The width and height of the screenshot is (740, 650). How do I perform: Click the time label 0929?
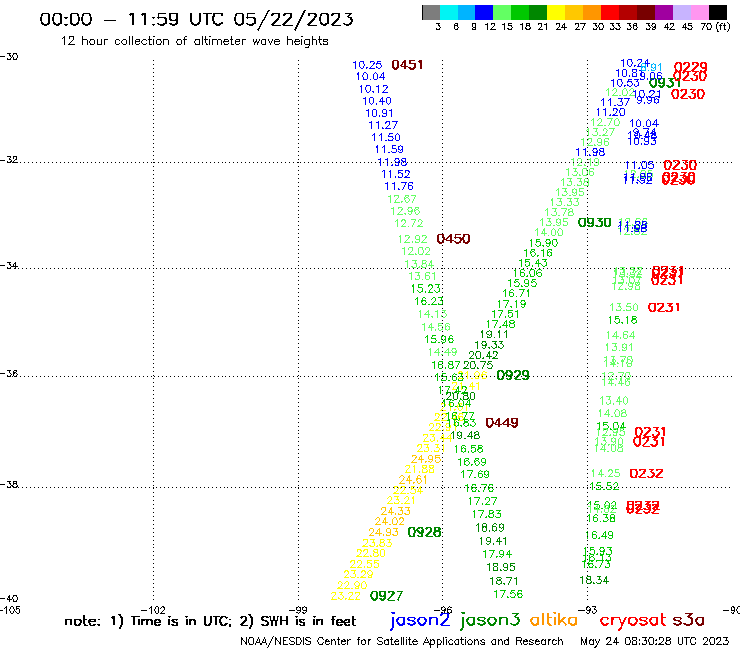513,375
